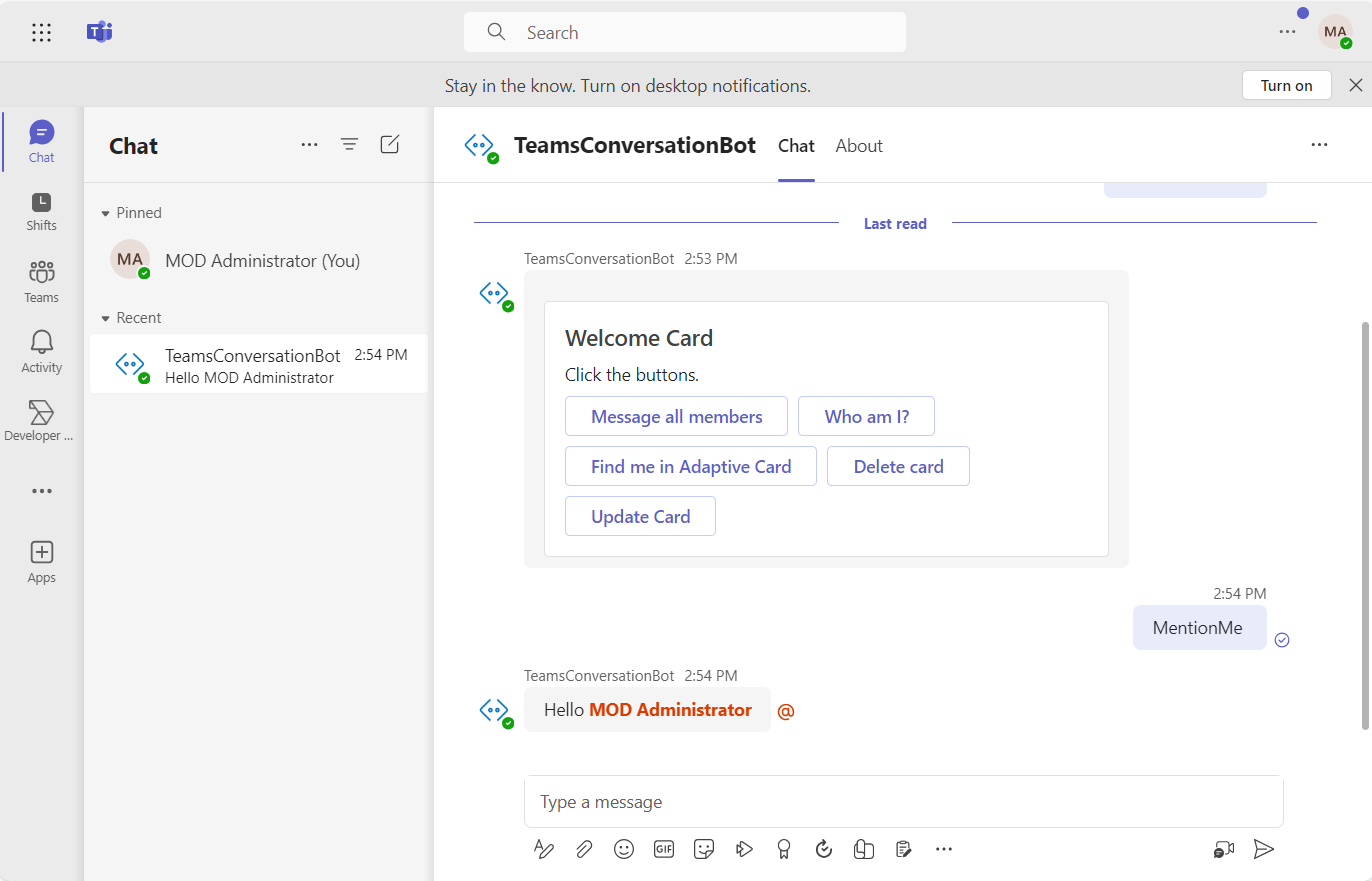The image size is (1372, 881).
Task: Click Find me in Adaptive Card
Action: pyautogui.click(x=690, y=466)
